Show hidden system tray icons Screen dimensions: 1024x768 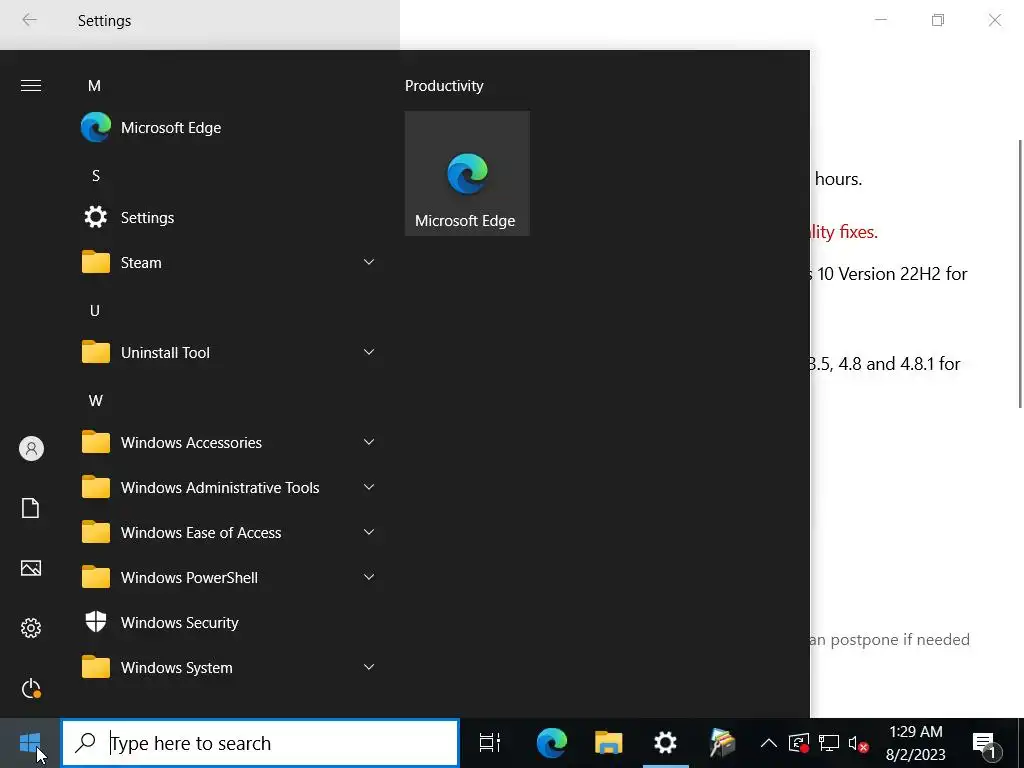click(x=769, y=743)
